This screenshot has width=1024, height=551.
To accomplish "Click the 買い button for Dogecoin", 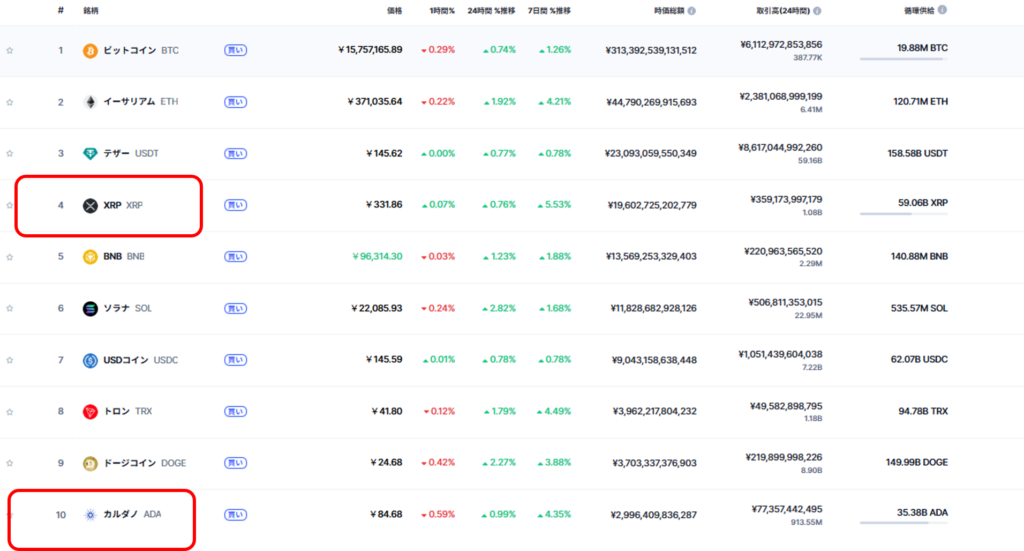I will coord(236,463).
